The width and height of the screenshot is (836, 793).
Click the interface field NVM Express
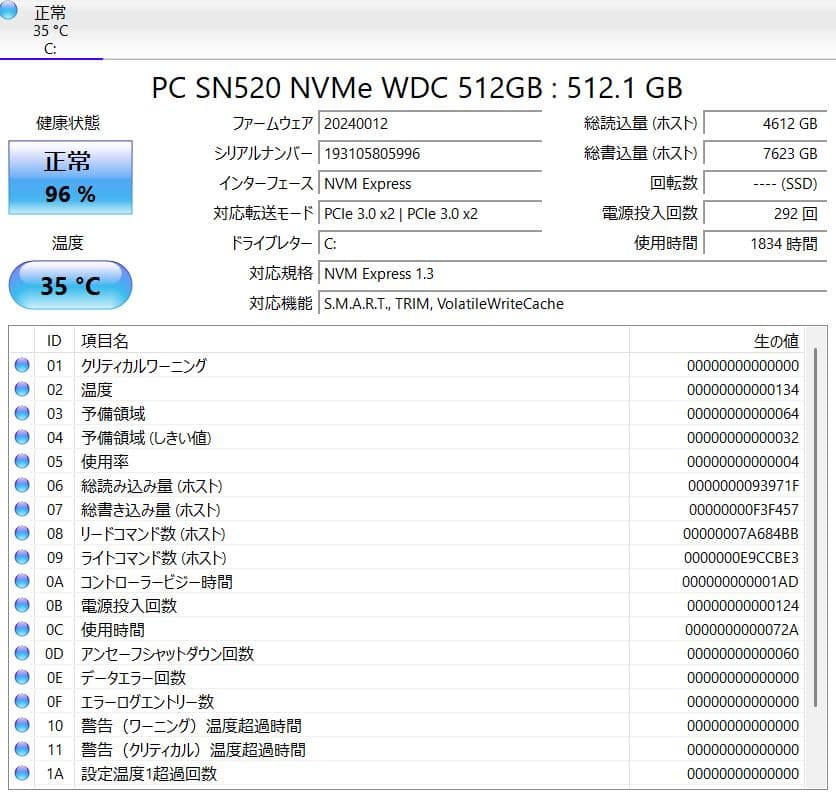pyautogui.click(x=430, y=184)
